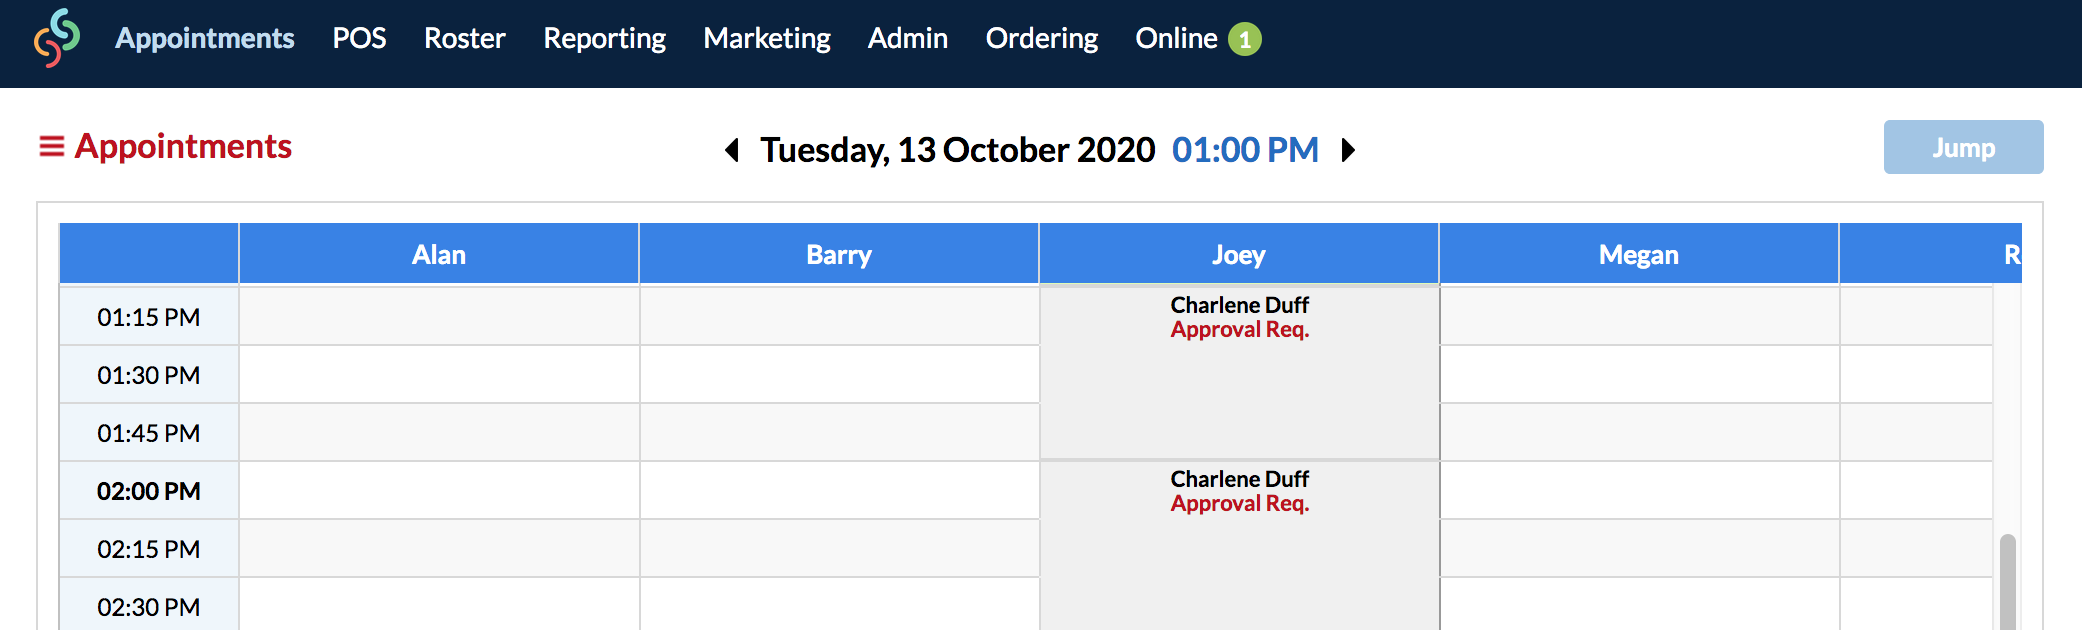Click the 02:00 PM time label
This screenshot has height=630, width=2082.
[x=149, y=491]
